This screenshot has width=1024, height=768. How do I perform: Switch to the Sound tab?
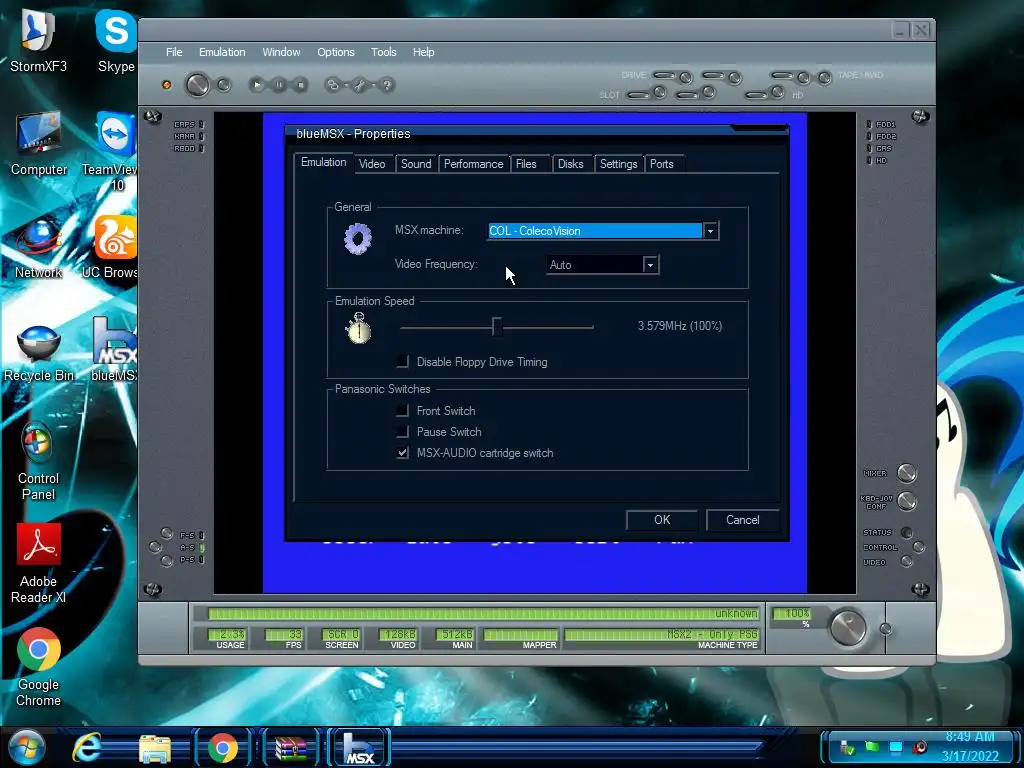(x=416, y=164)
